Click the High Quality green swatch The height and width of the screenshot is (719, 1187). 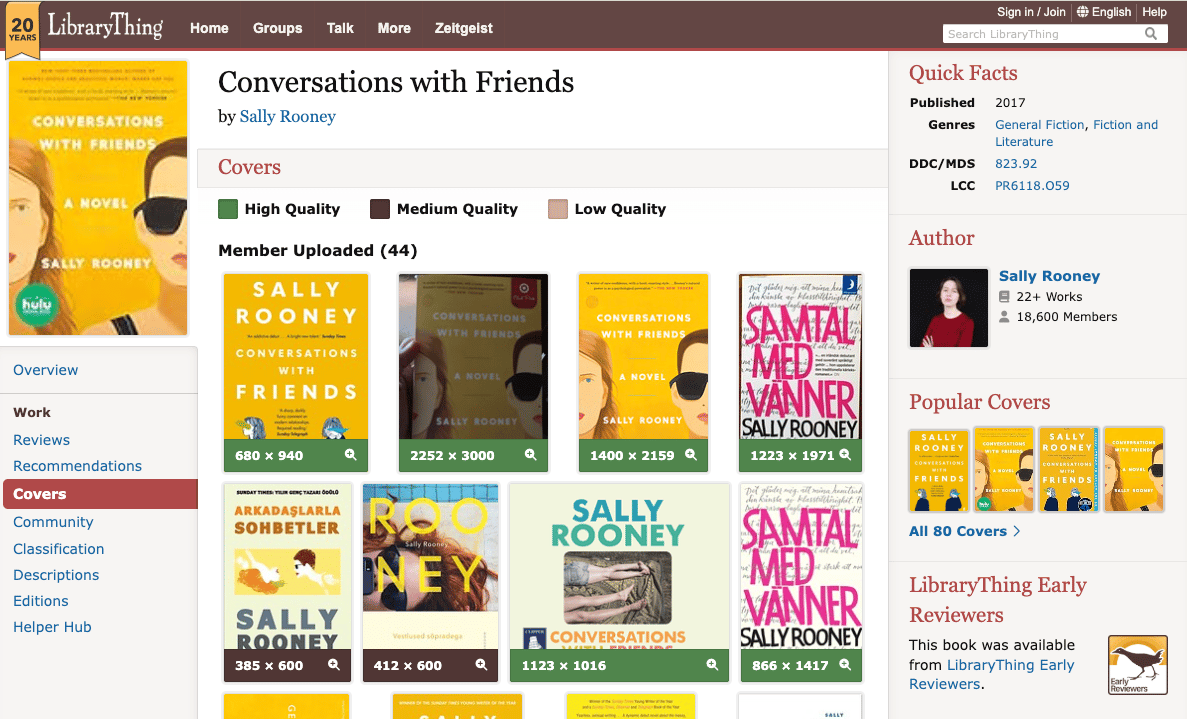tap(228, 209)
